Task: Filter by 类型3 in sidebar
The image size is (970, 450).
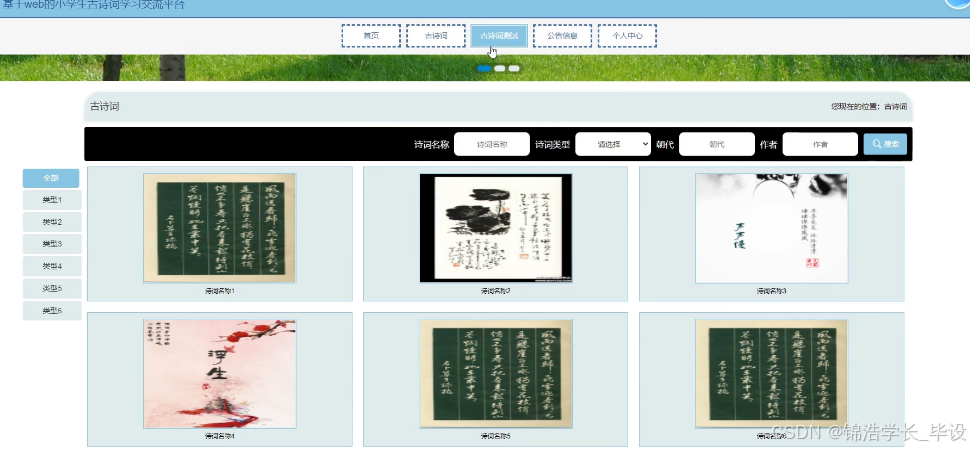Action: point(52,244)
